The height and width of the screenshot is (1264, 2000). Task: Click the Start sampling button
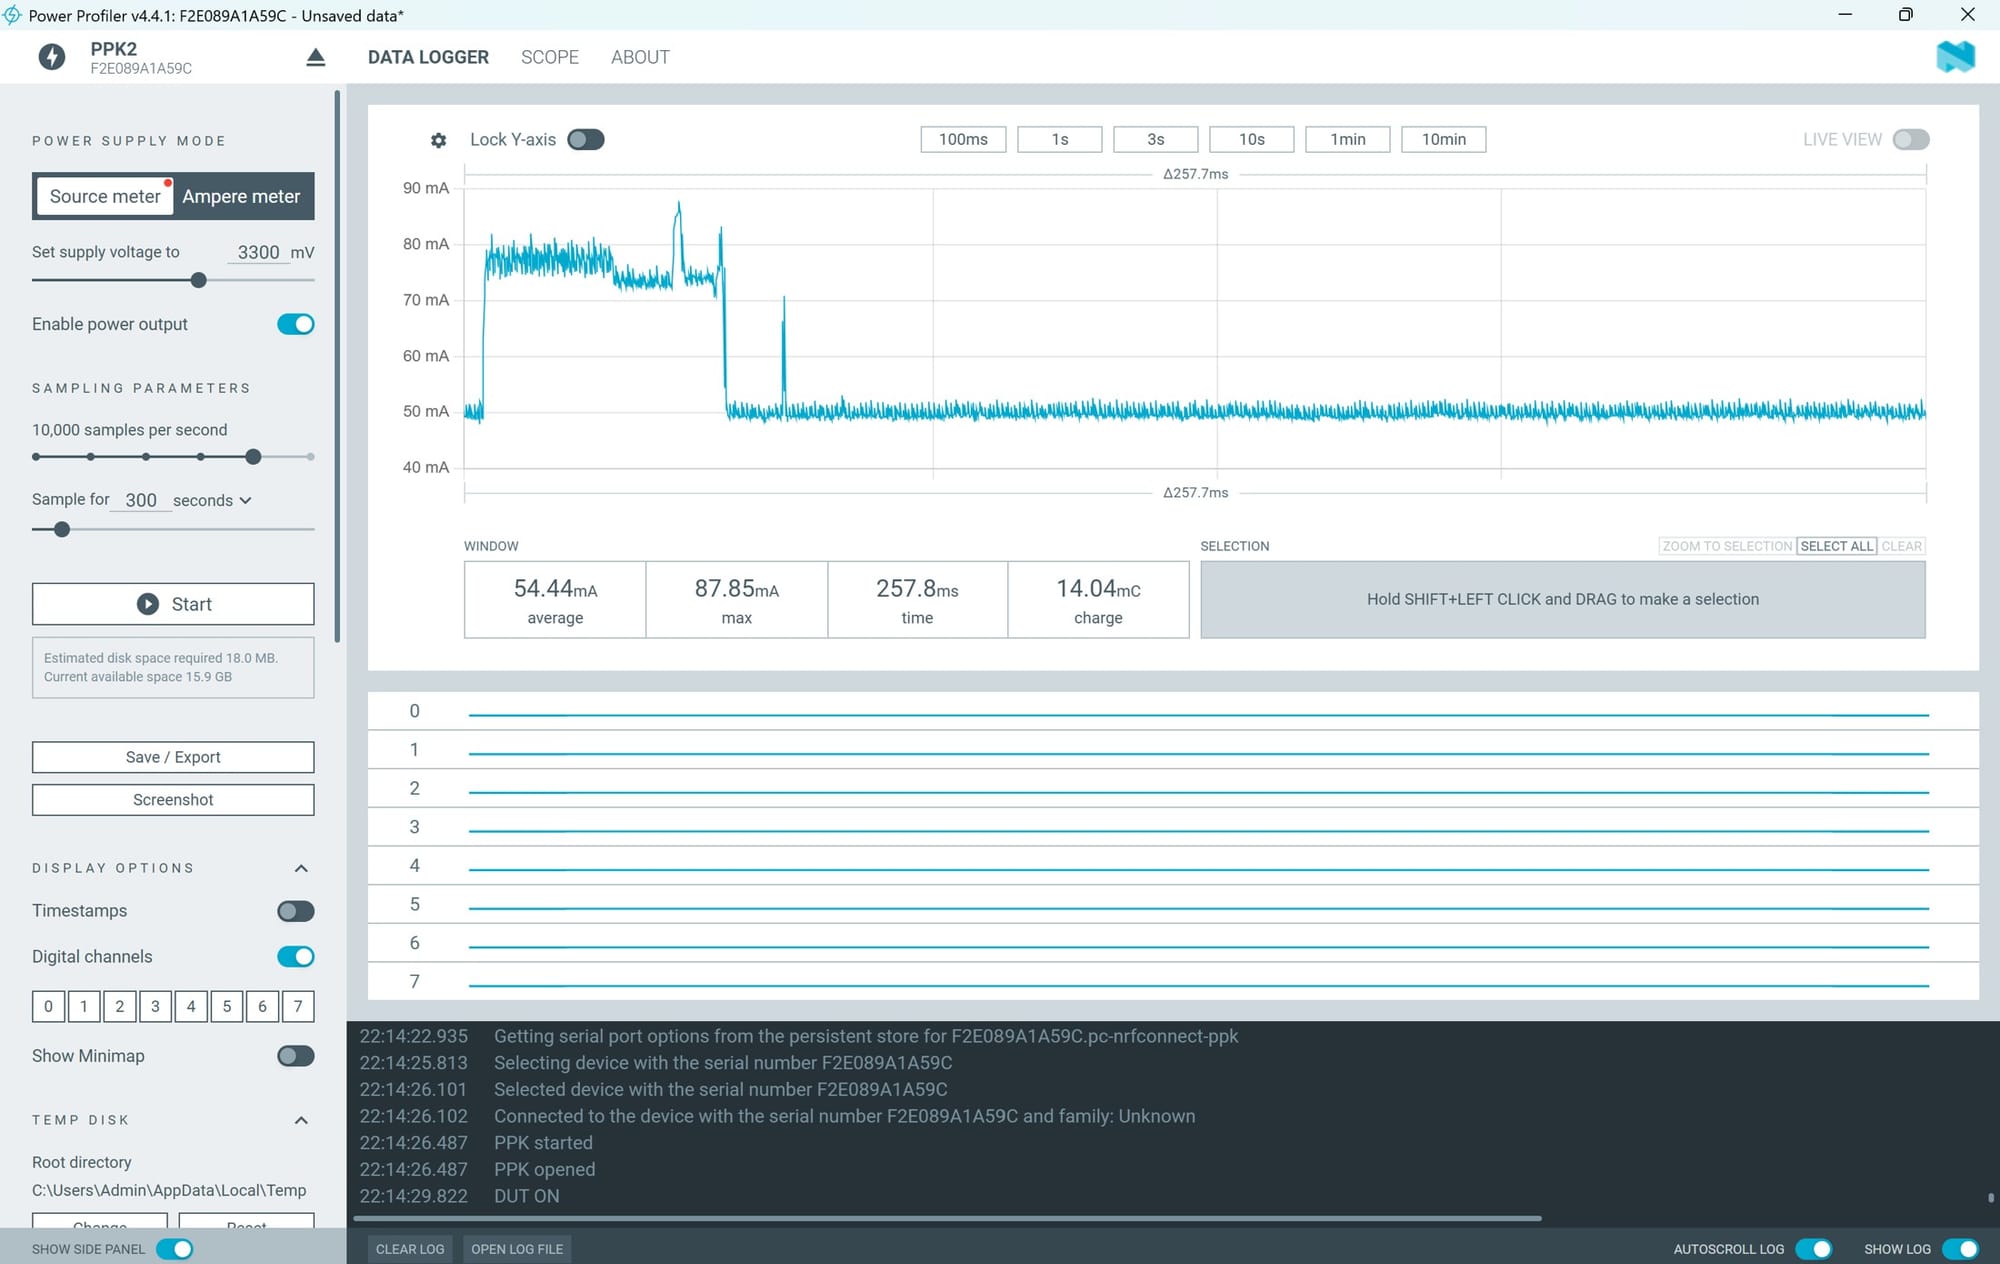173,604
